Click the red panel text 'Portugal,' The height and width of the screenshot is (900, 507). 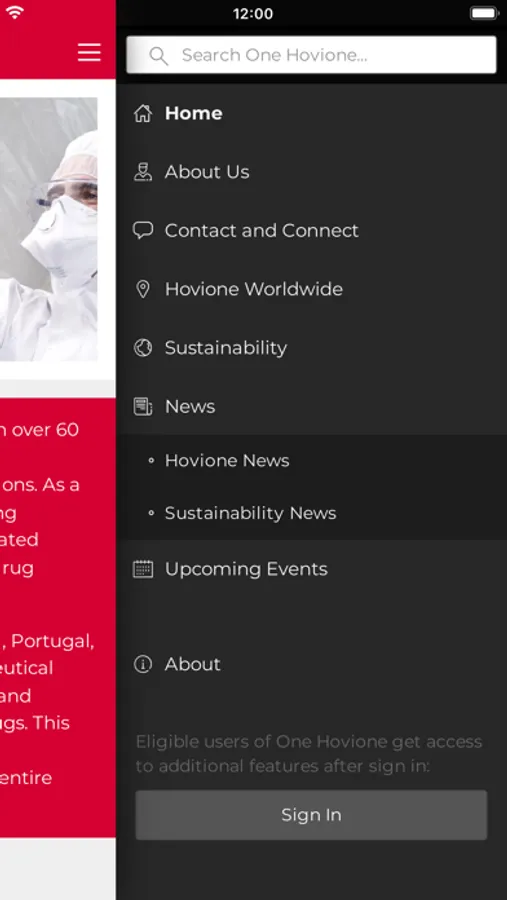point(53,641)
